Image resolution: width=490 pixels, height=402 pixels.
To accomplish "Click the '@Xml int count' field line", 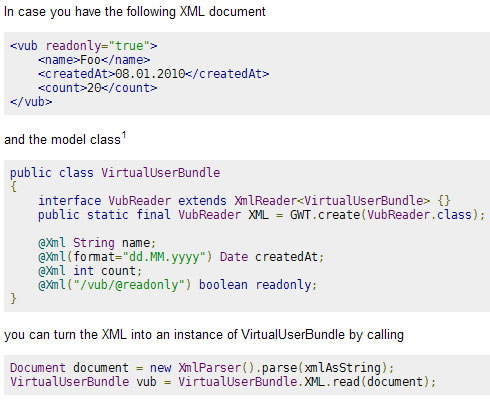I will click(90, 271).
